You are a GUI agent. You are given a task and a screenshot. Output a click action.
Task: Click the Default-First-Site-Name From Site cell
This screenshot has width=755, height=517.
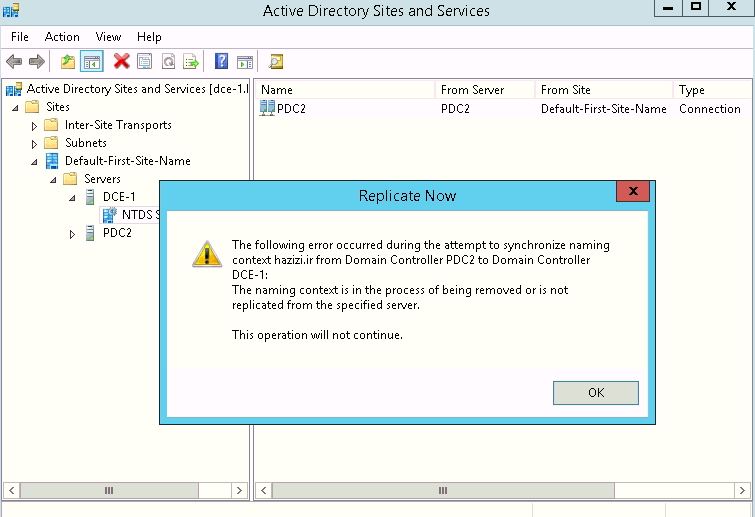tap(603, 109)
